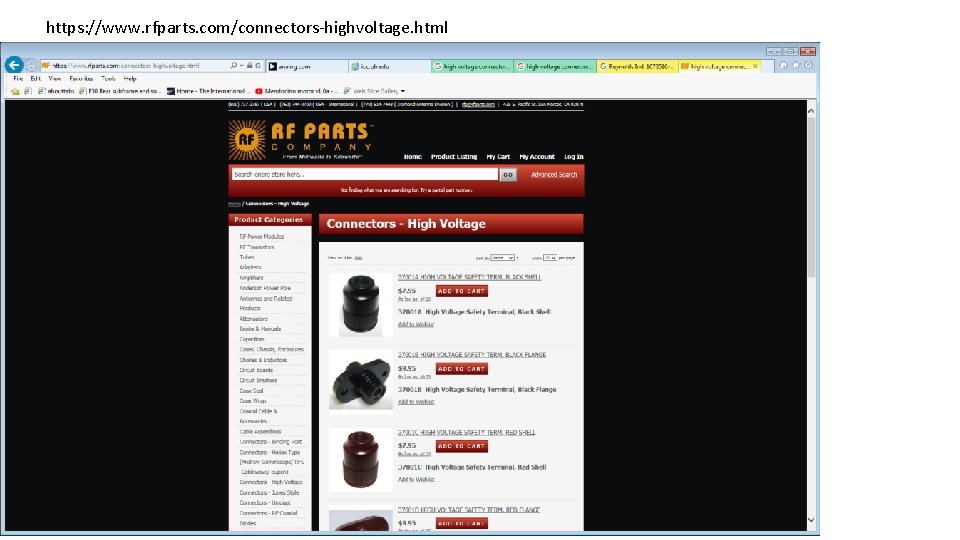Expand the Web Slice Gallery dropdown

point(402,91)
